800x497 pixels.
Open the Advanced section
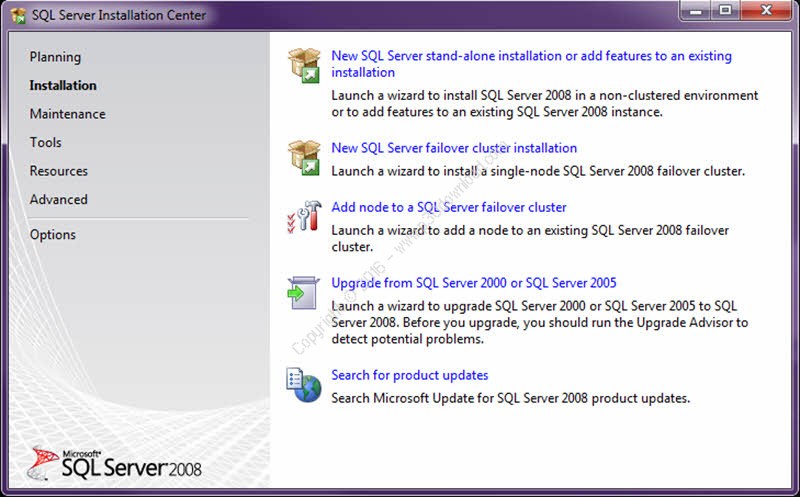pos(58,200)
